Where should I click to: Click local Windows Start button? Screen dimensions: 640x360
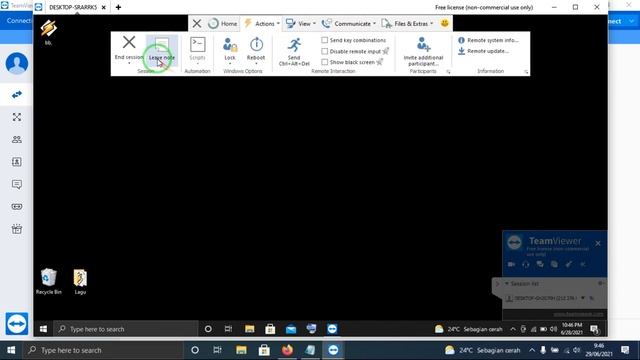[11, 350]
